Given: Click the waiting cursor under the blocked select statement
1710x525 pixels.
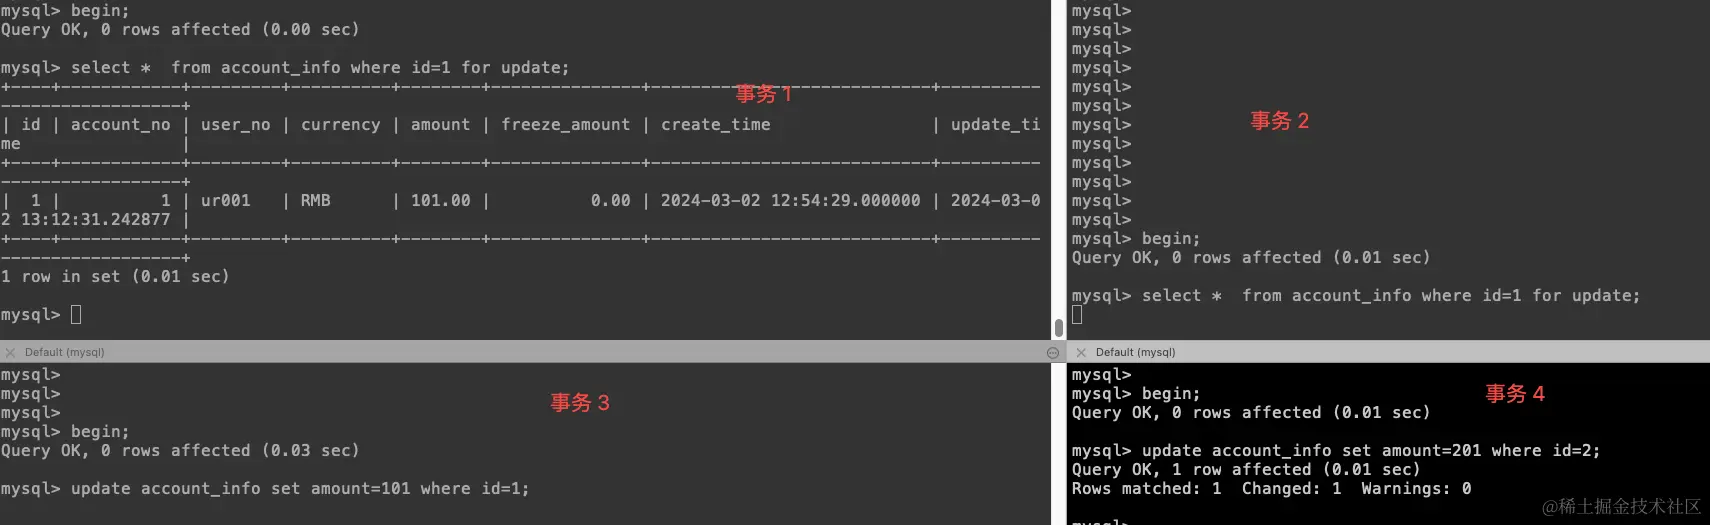Looking at the screenshot, I should pyautogui.click(x=1077, y=315).
